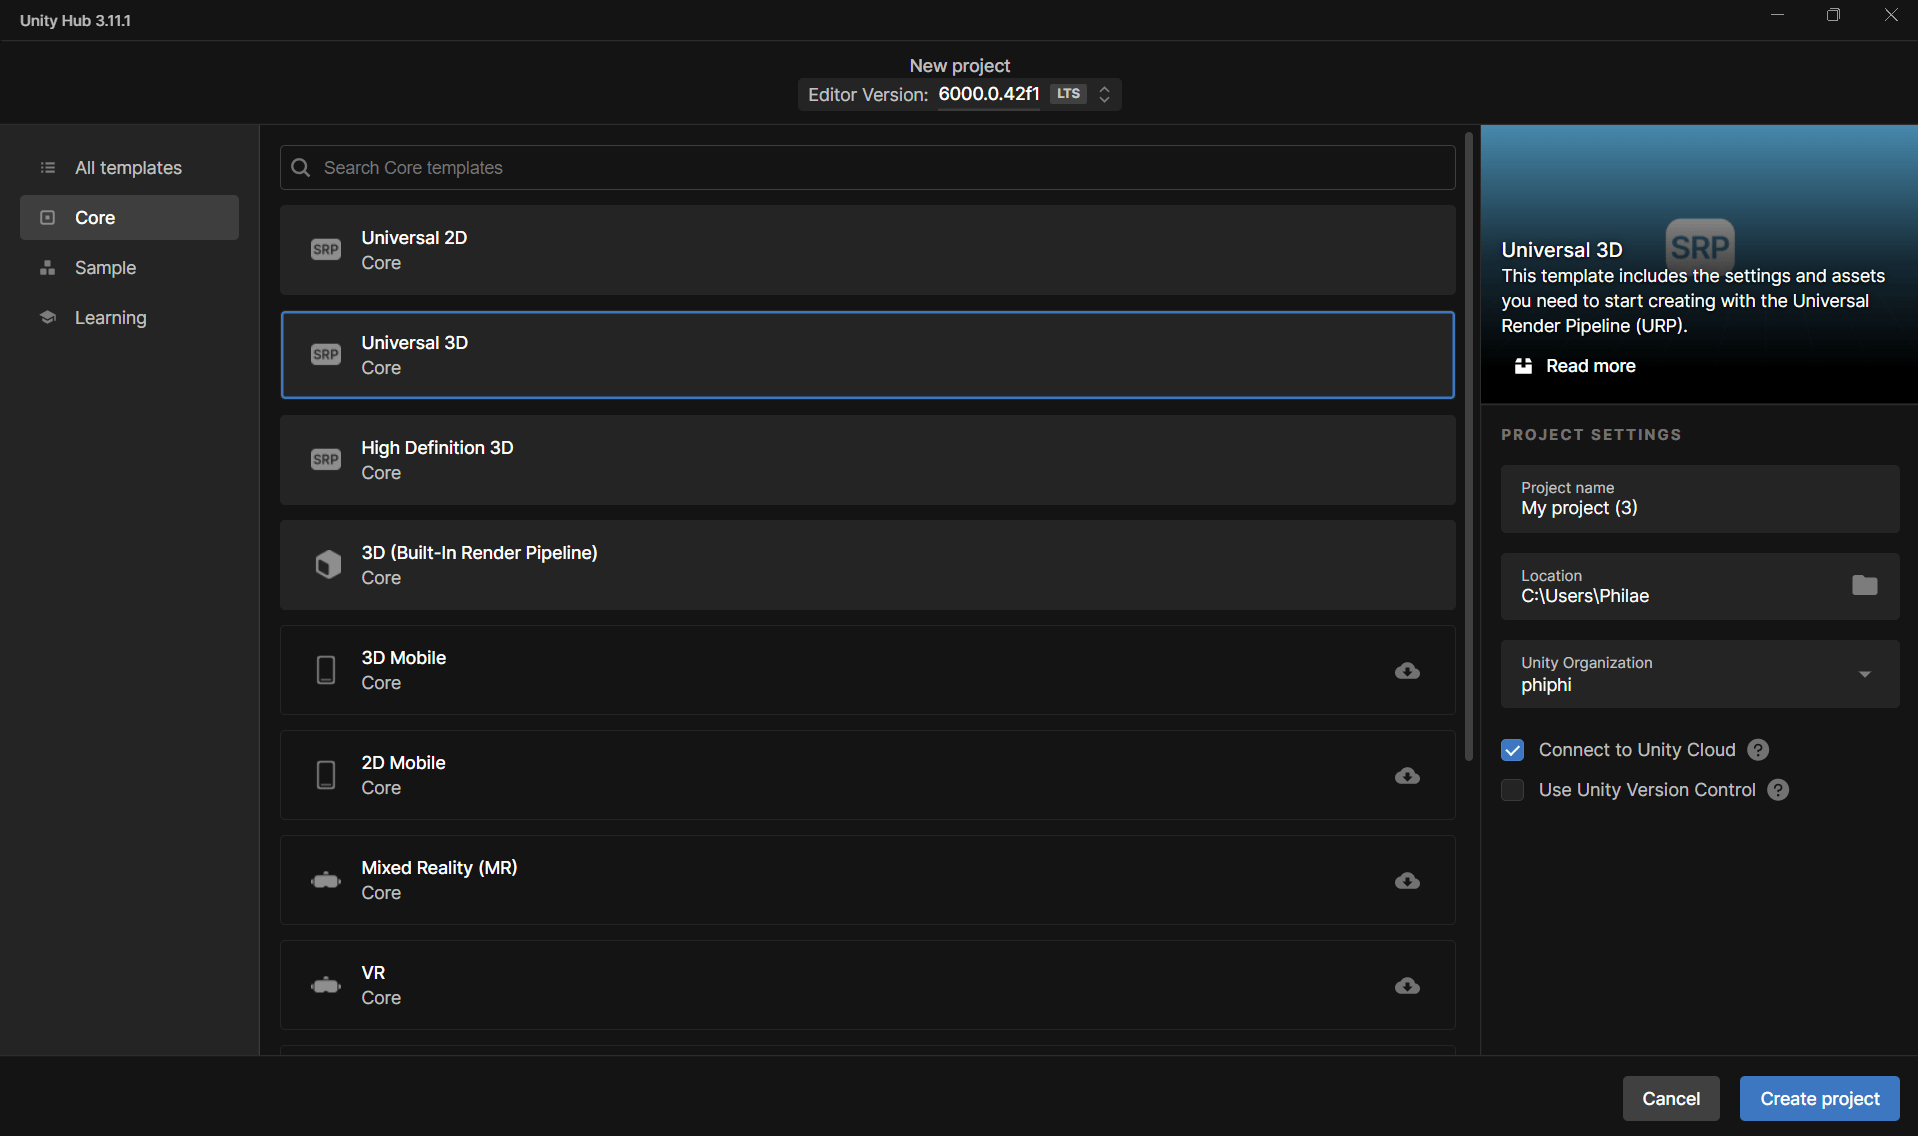Click the headset icon for VR template
Image resolution: width=1918 pixels, height=1136 pixels.
coord(326,986)
